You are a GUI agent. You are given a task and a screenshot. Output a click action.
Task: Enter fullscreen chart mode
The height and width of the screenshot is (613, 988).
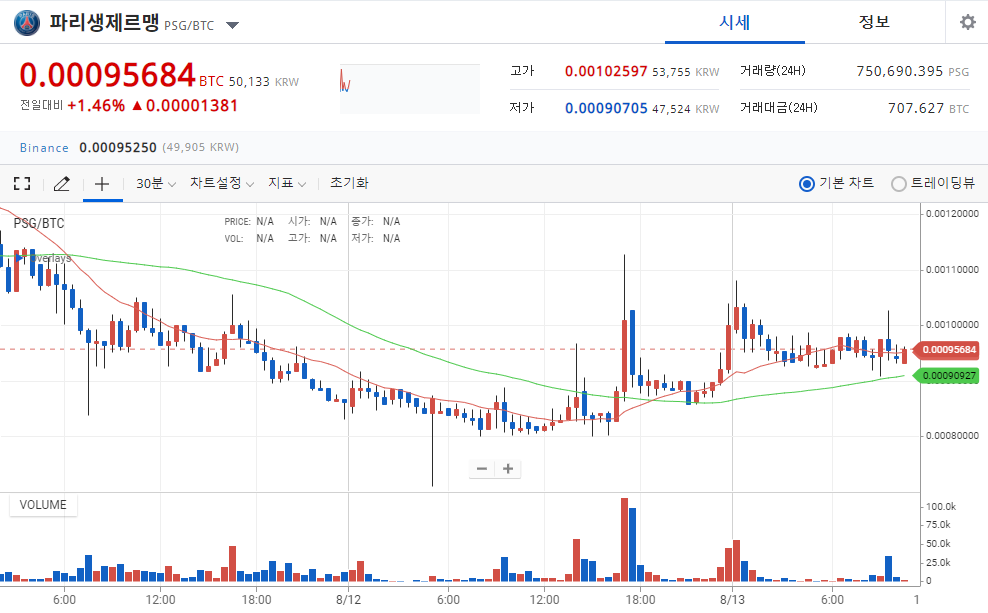pos(21,183)
